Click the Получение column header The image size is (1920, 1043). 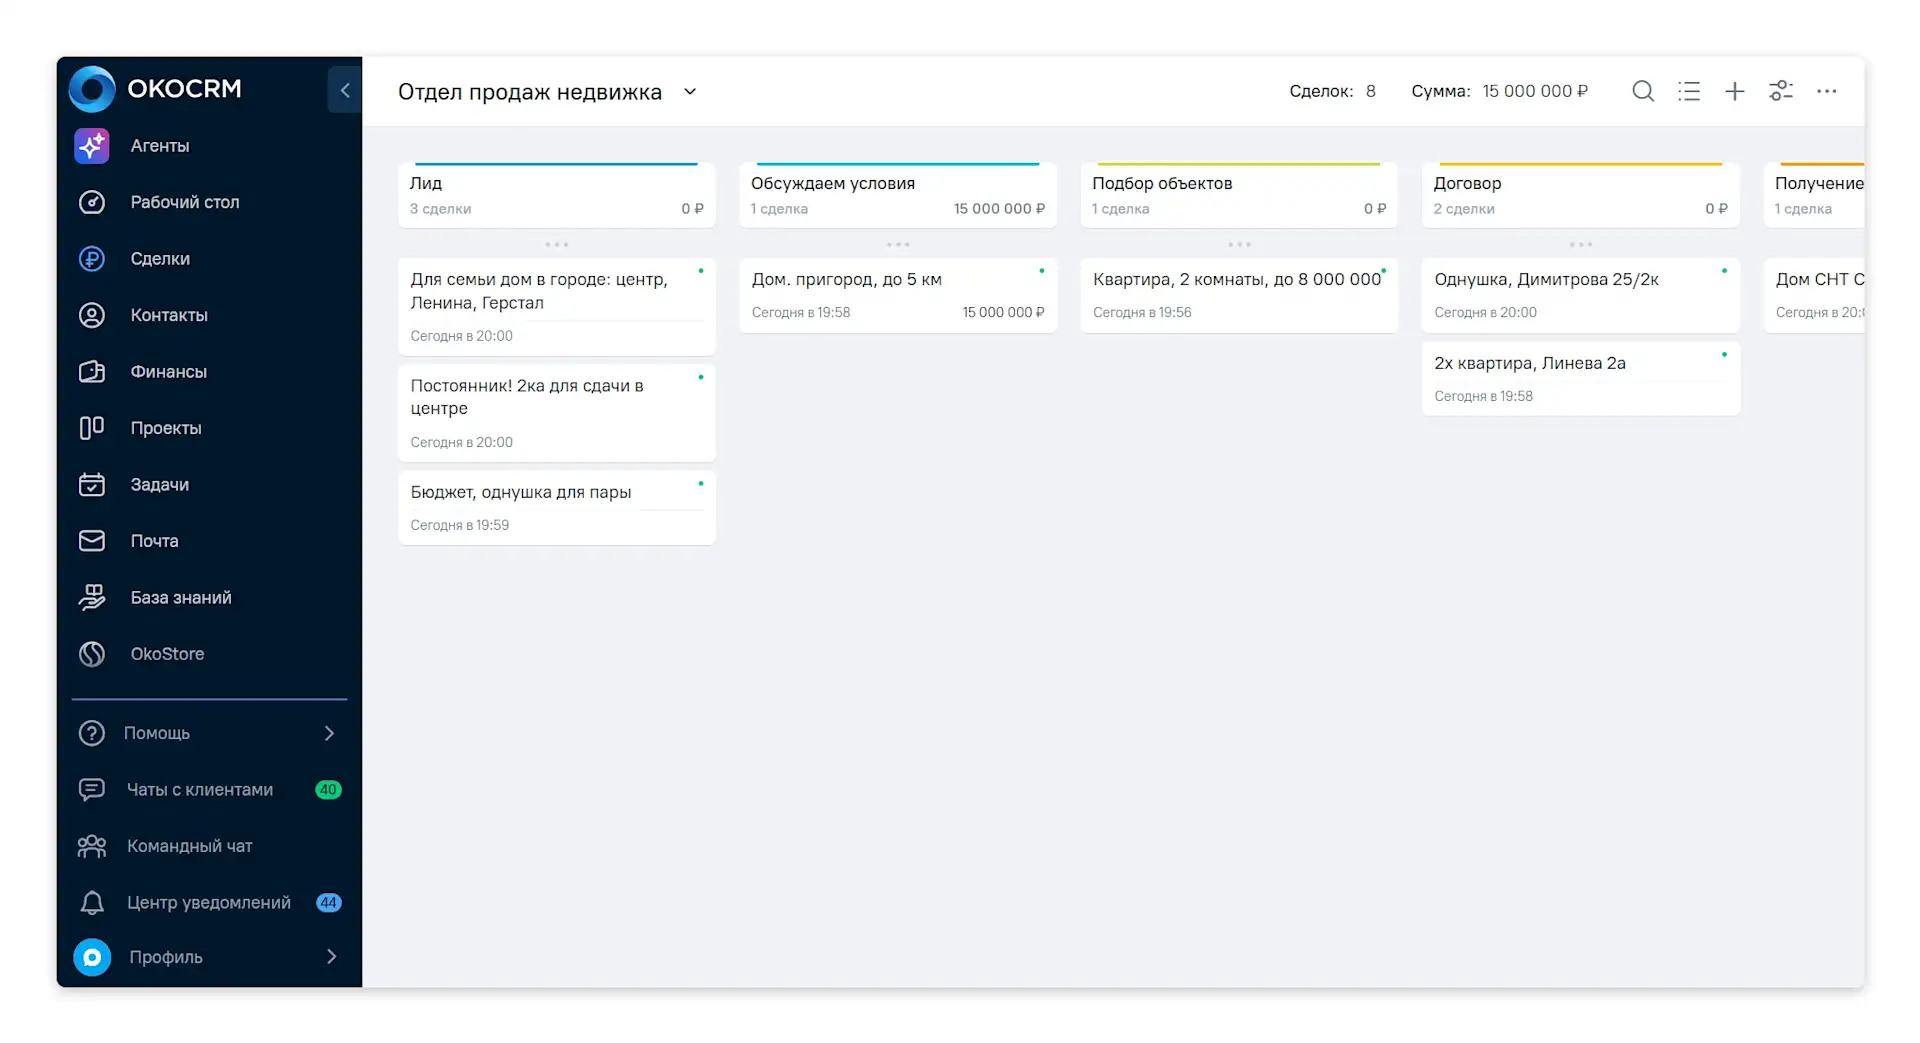click(x=1814, y=195)
